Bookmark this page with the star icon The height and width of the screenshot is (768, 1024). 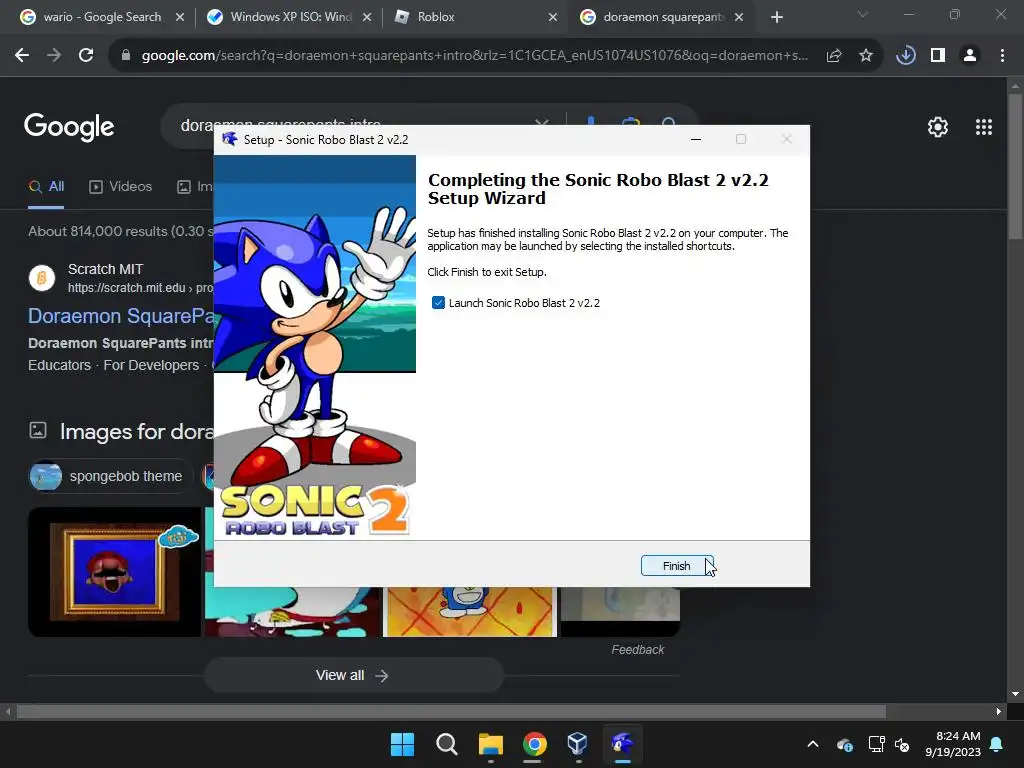865,56
